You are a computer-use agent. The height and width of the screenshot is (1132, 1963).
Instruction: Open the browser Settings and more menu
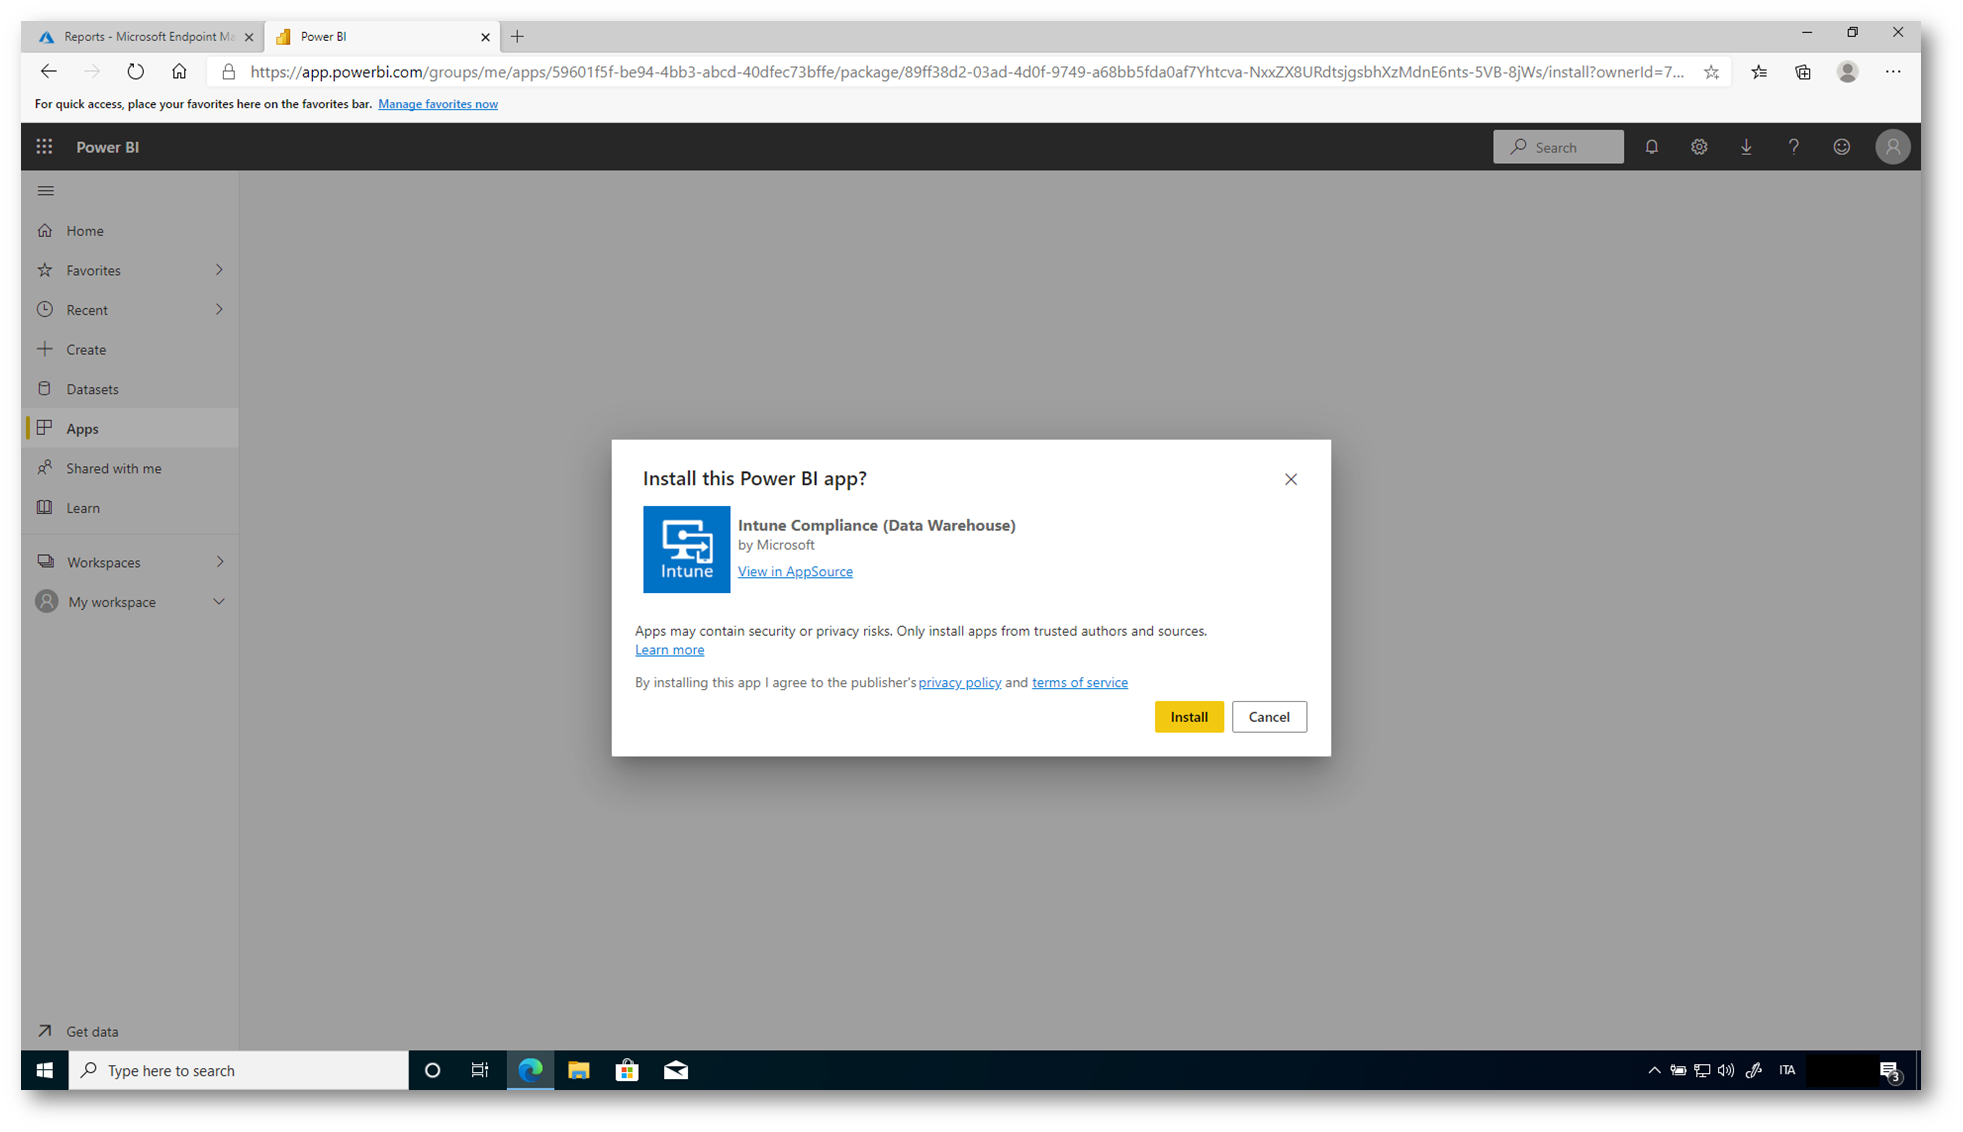(x=1892, y=72)
